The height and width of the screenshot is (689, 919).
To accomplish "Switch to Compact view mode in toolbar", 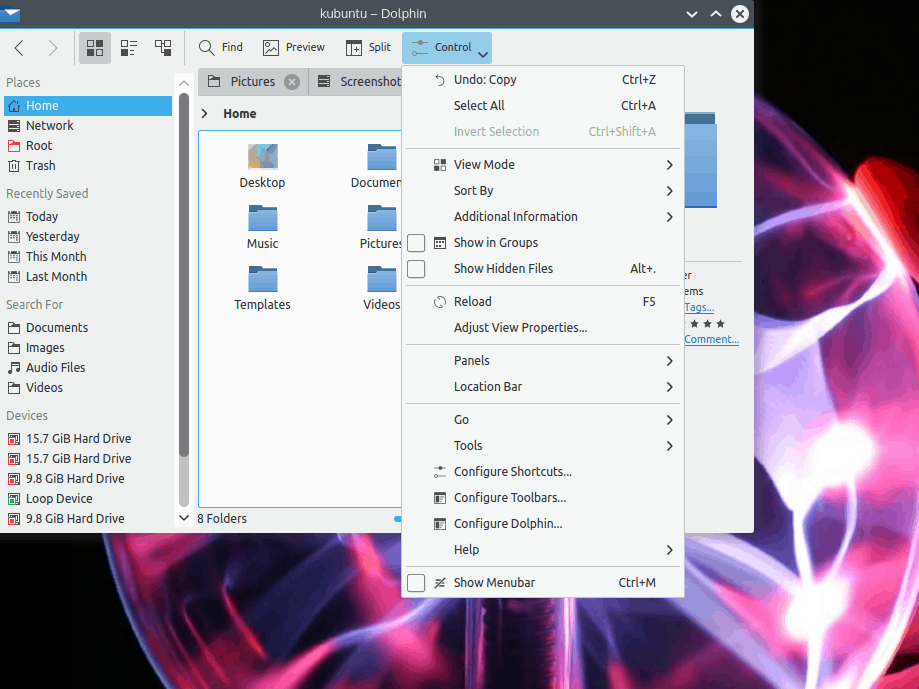I will click(129, 47).
